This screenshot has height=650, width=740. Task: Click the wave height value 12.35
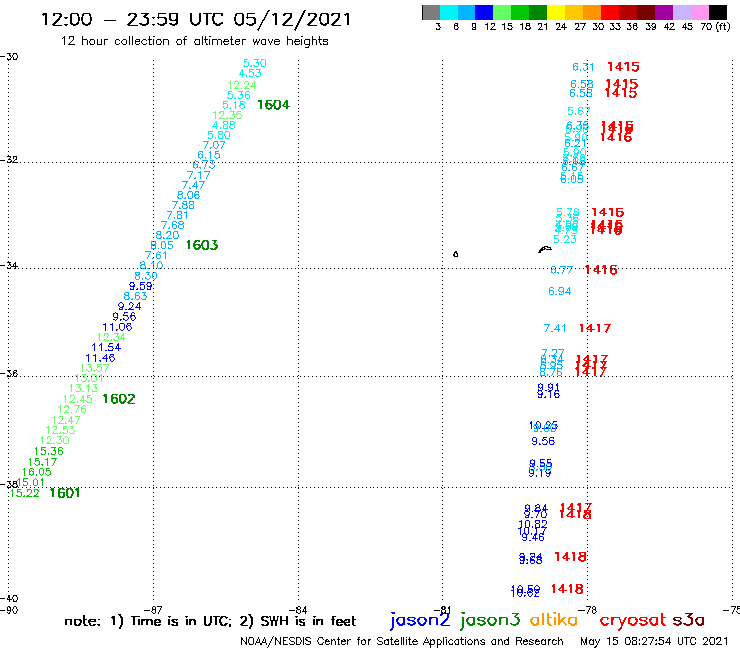[x=227, y=115]
